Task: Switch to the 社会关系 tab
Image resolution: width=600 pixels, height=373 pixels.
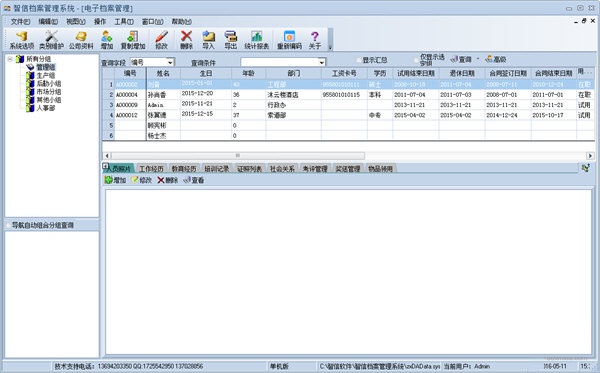Action: (282, 168)
